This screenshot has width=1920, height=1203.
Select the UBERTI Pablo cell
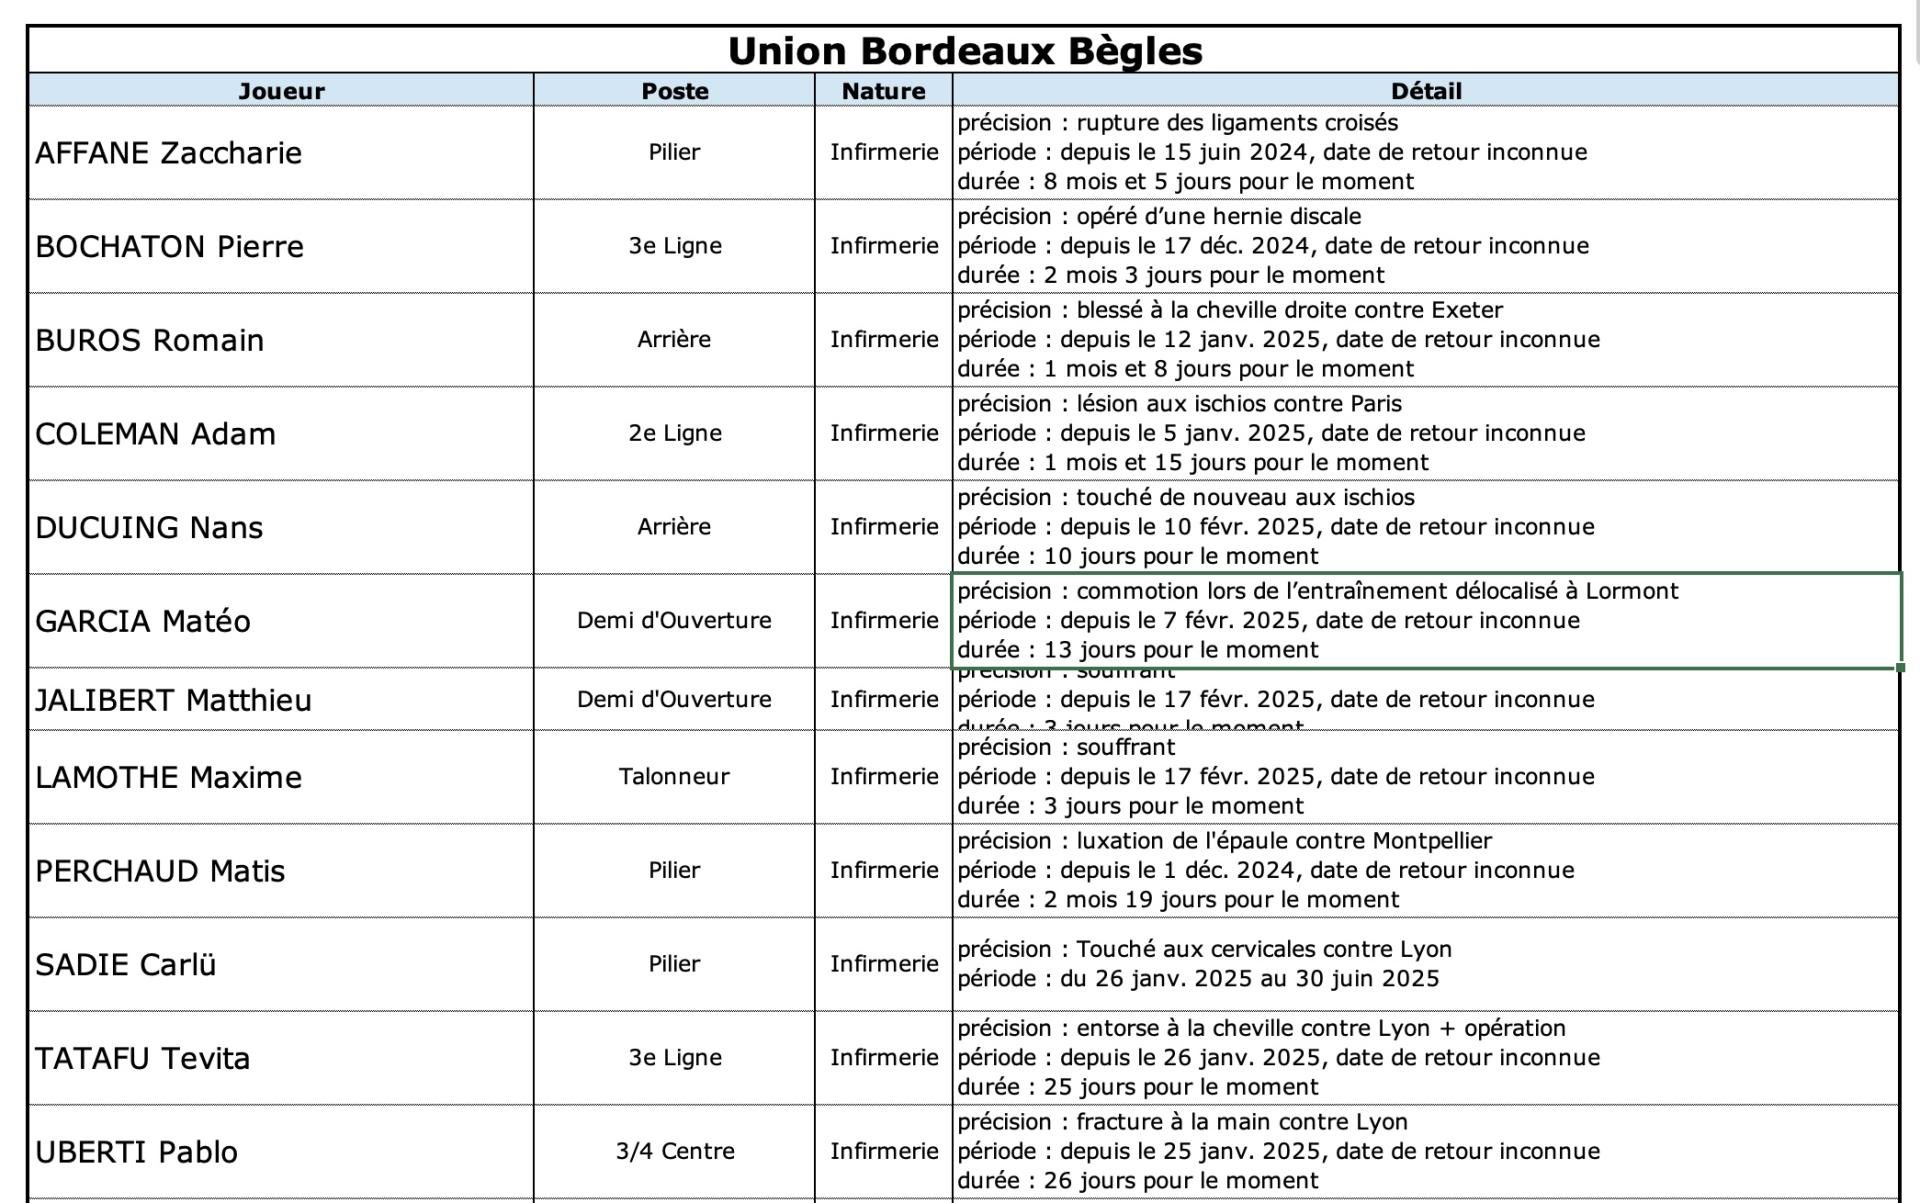pyautogui.click(x=281, y=1152)
